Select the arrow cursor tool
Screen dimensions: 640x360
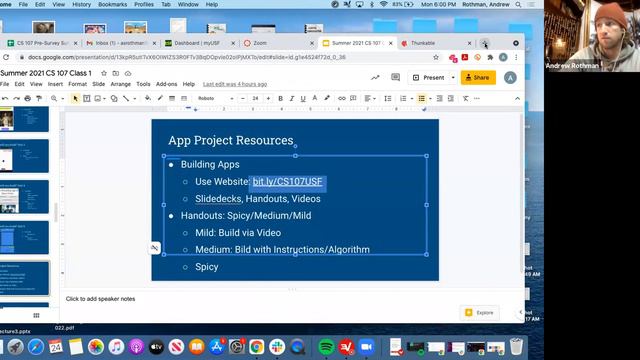click(75, 98)
